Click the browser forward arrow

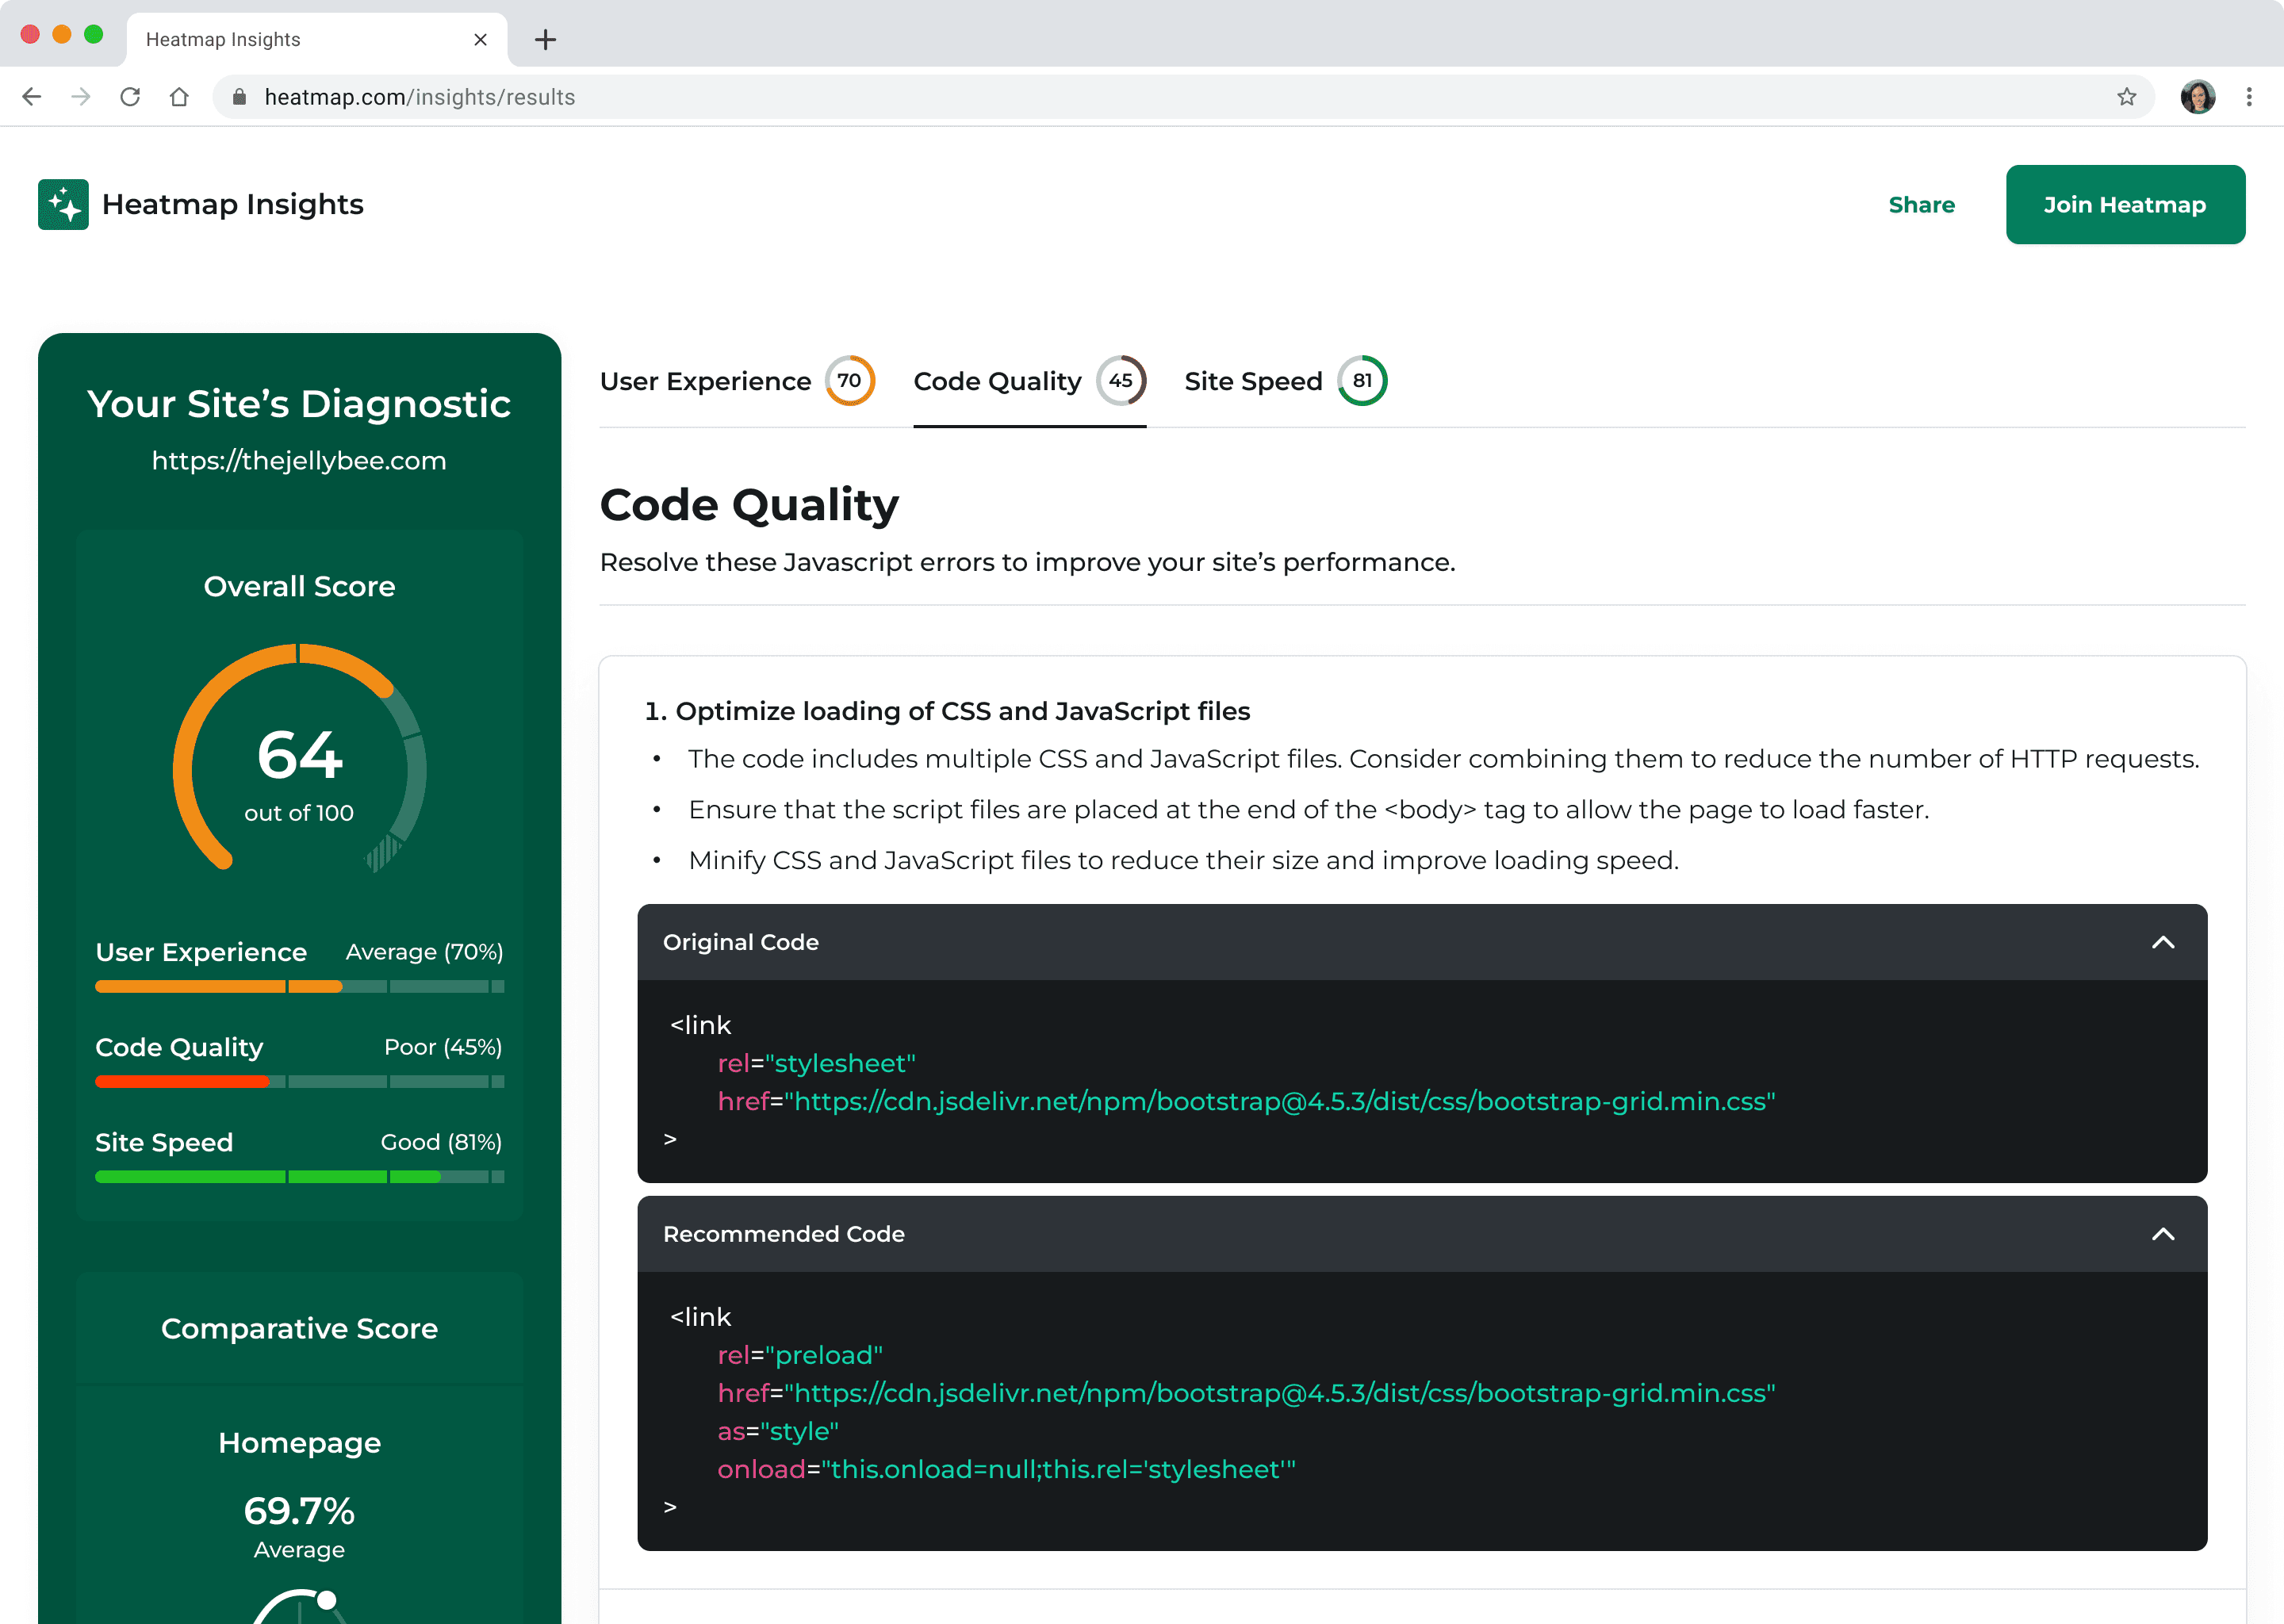tap(81, 97)
